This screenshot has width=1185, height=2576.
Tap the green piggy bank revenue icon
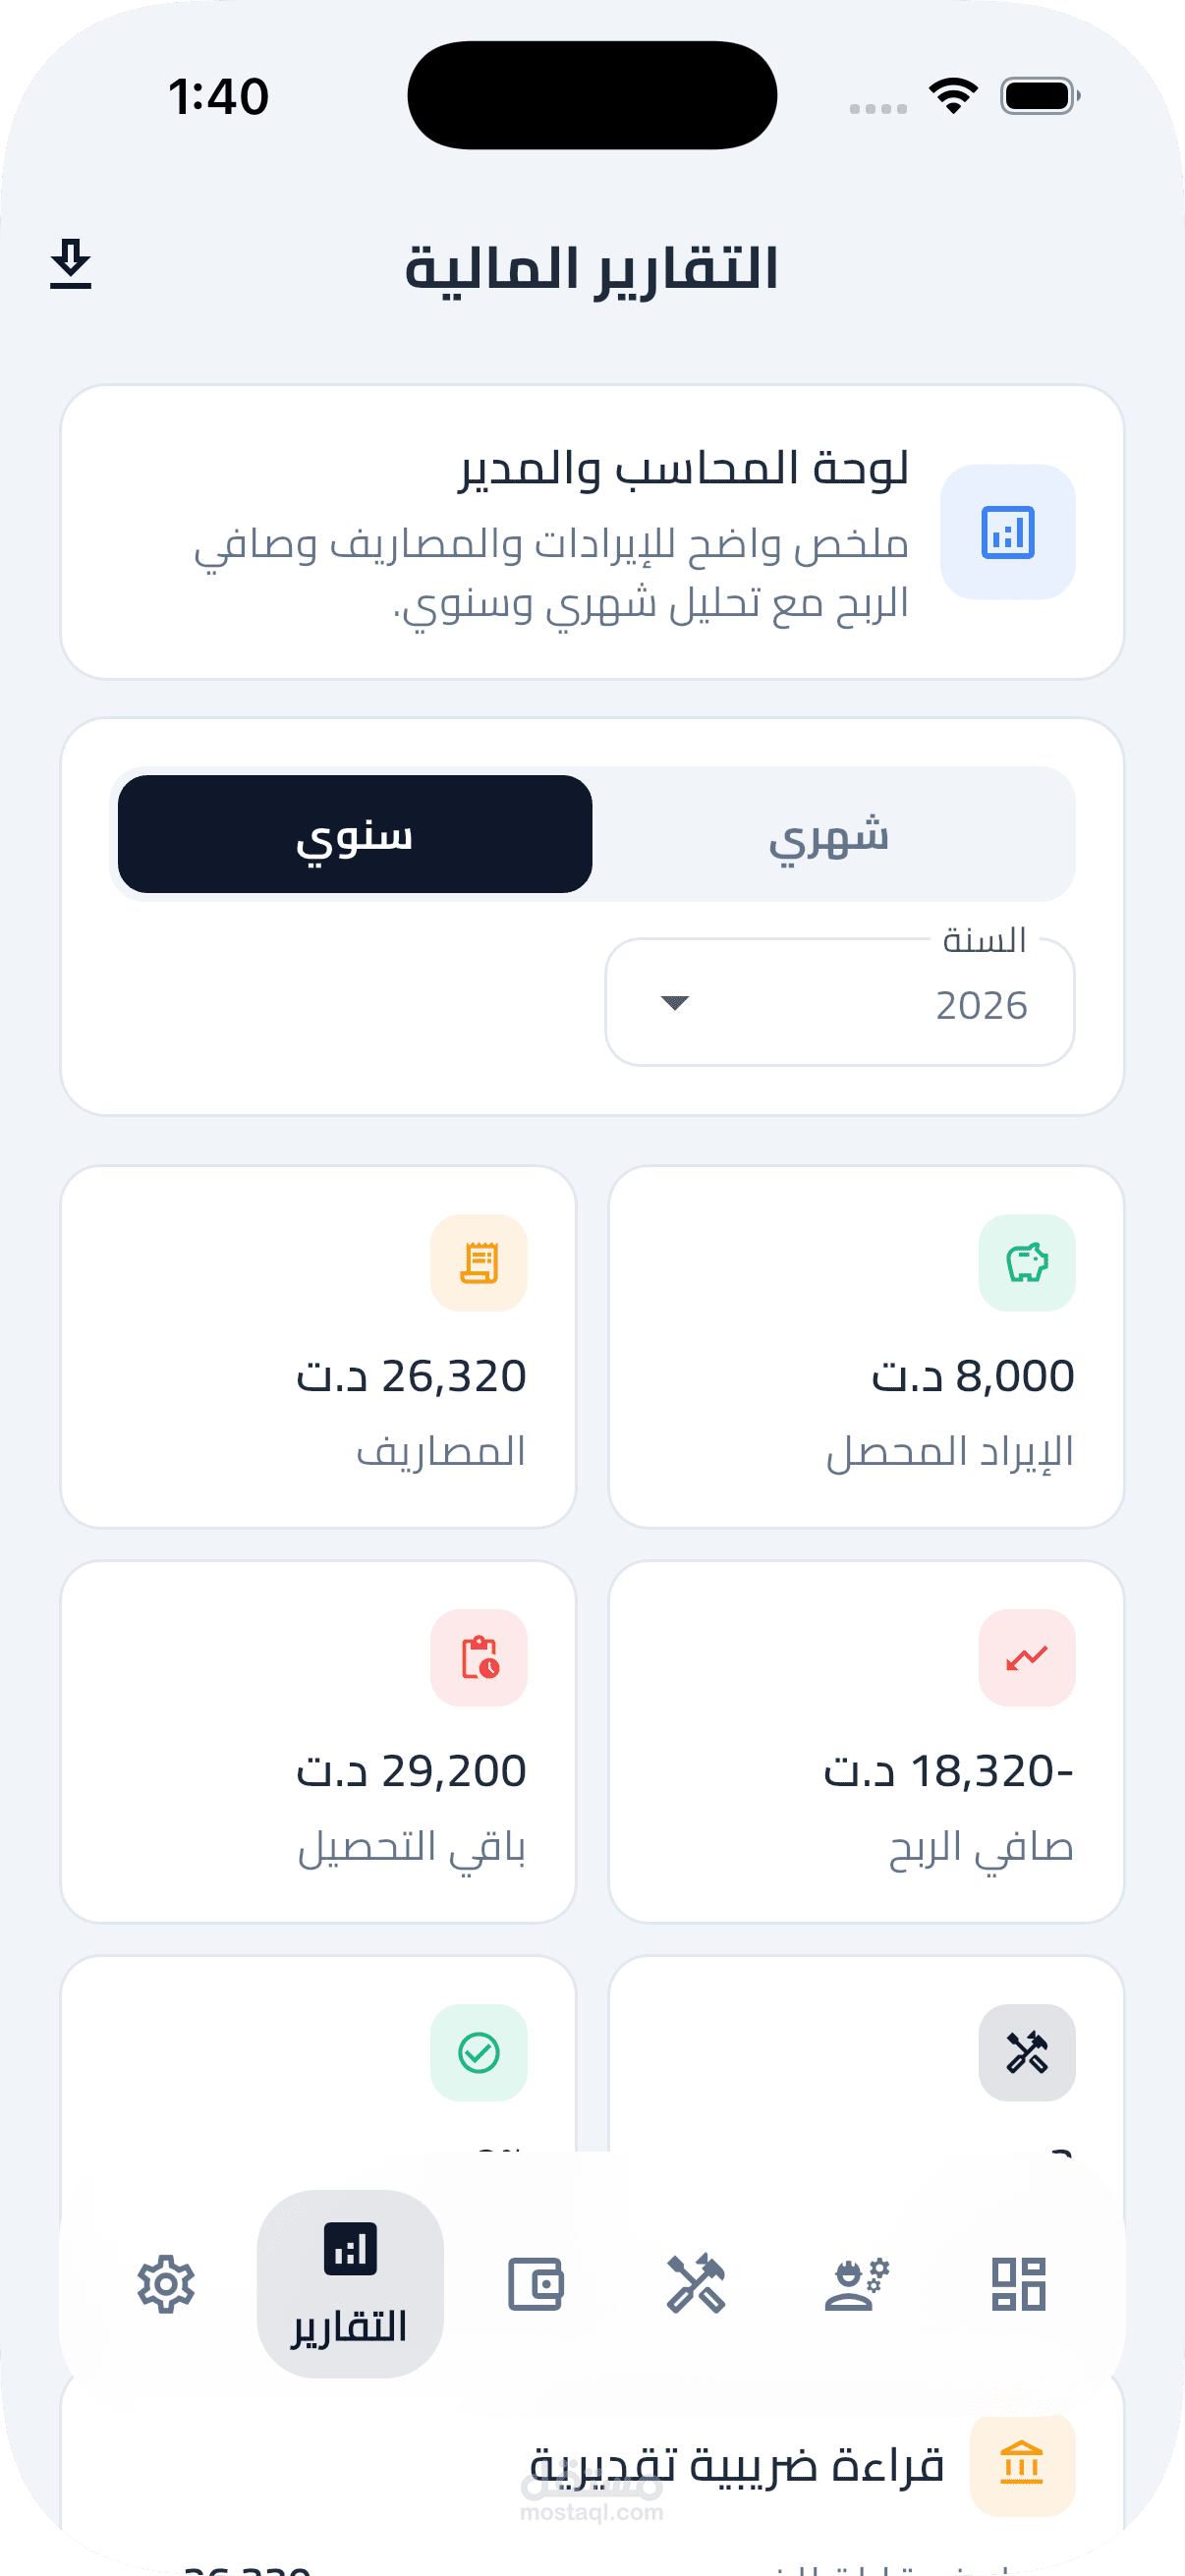[1027, 1263]
